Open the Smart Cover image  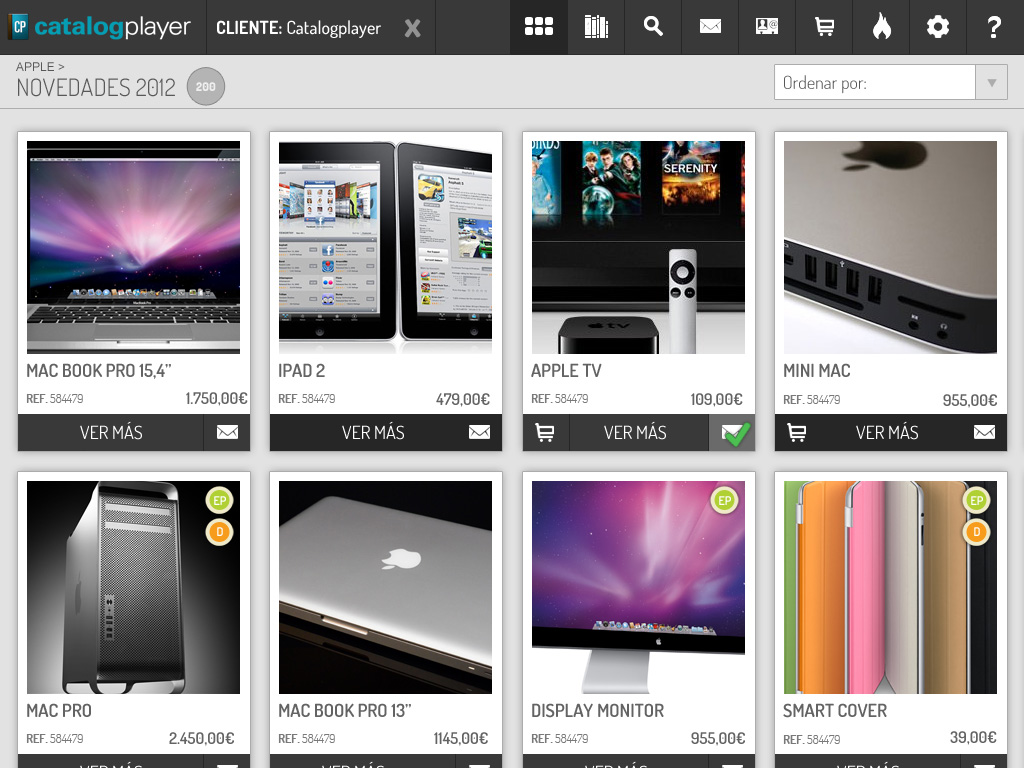point(890,588)
